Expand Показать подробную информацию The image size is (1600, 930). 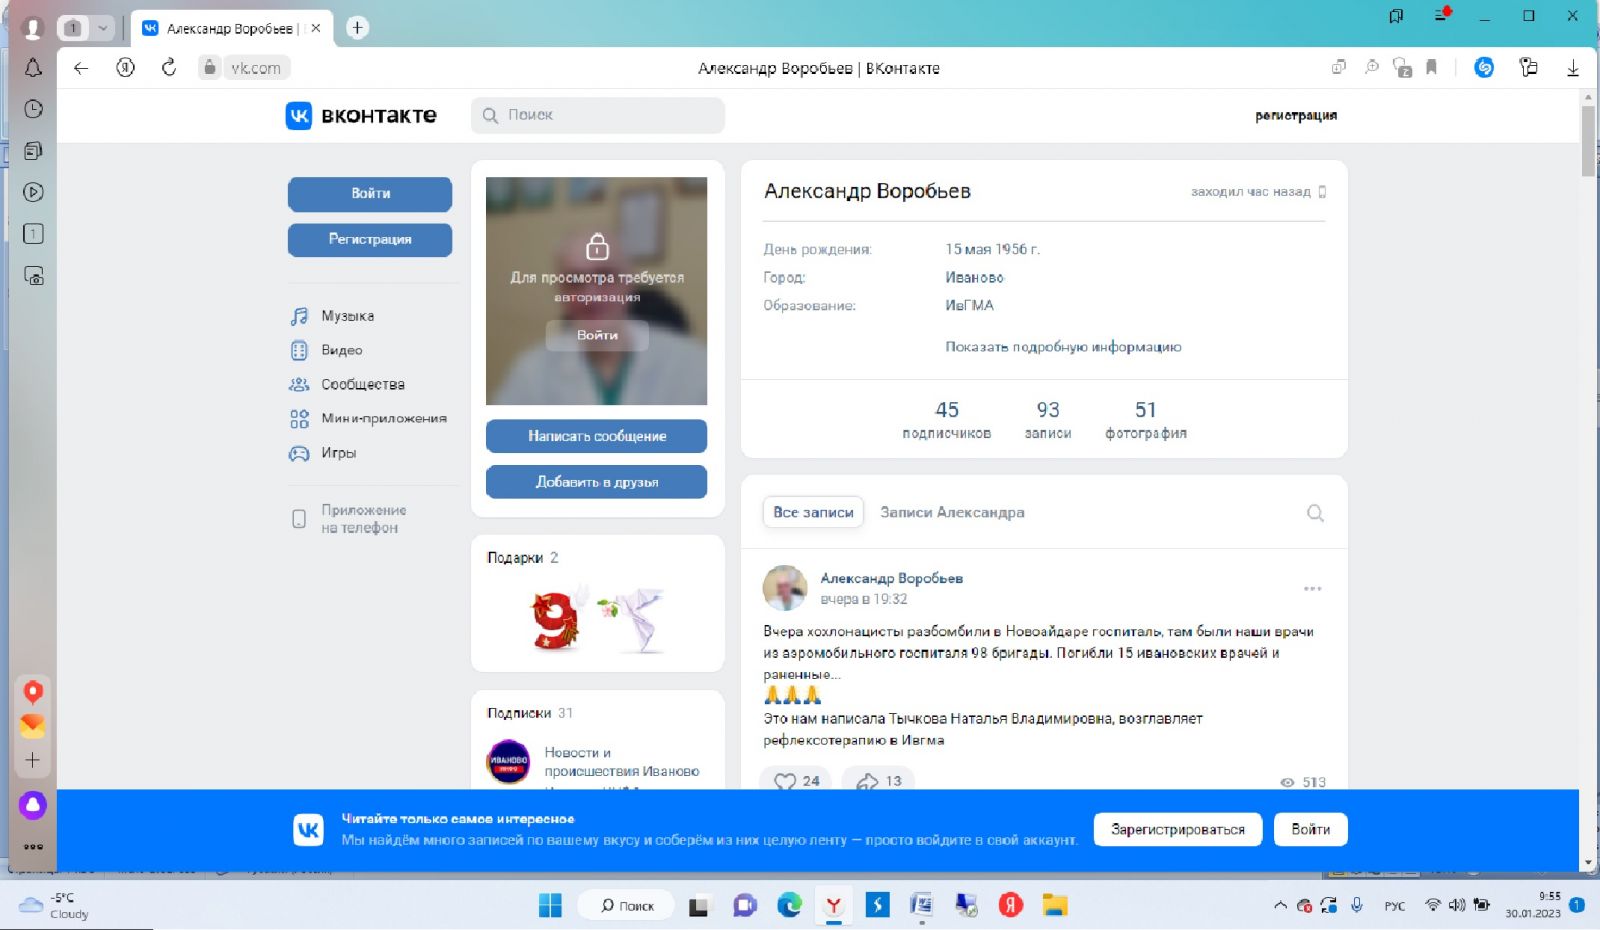tap(1063, 347)
